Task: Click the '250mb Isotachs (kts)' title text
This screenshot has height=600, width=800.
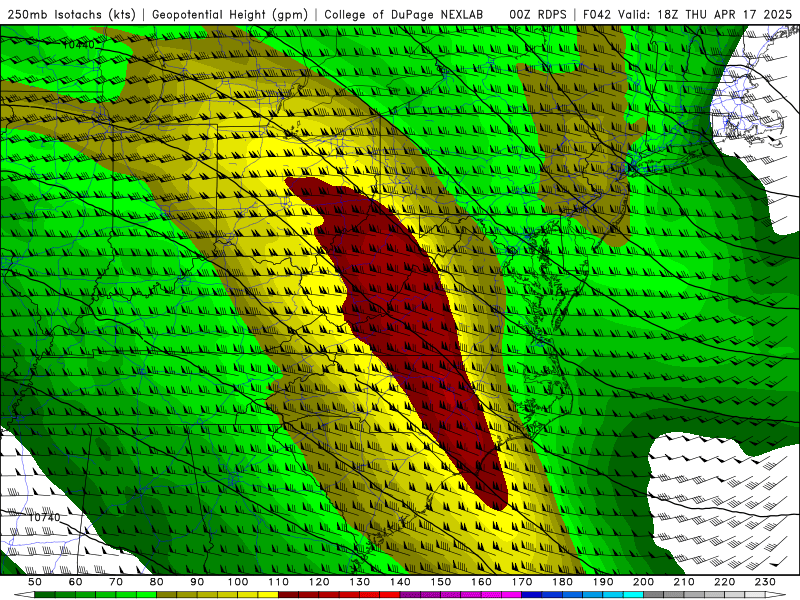Action: coord(72,15)
